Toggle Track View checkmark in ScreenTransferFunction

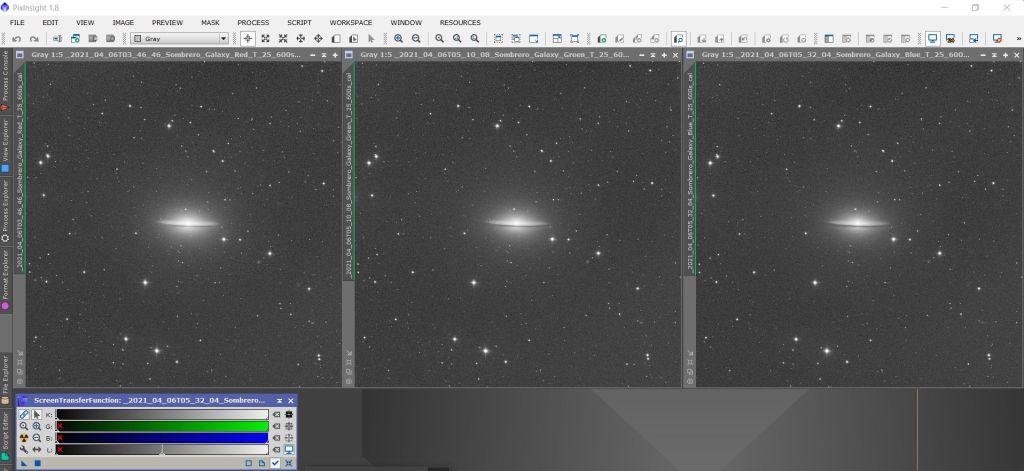click(x=275, y=463)
